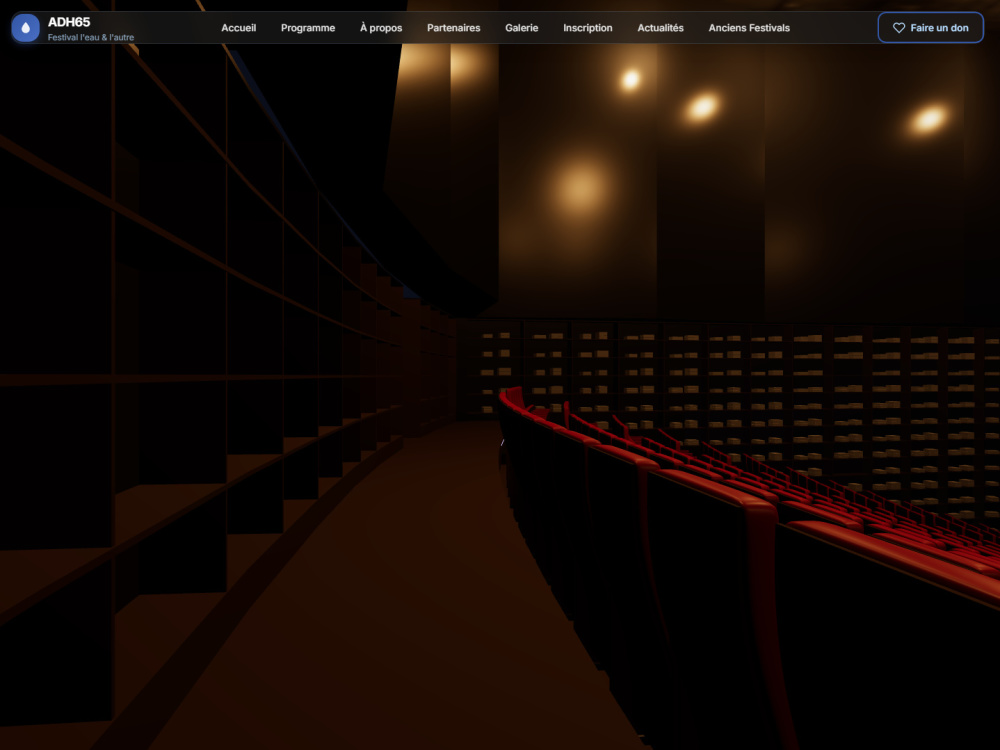Click the Faire un don button
Screen dimensions: 1000x750
[x=930, y=28]
